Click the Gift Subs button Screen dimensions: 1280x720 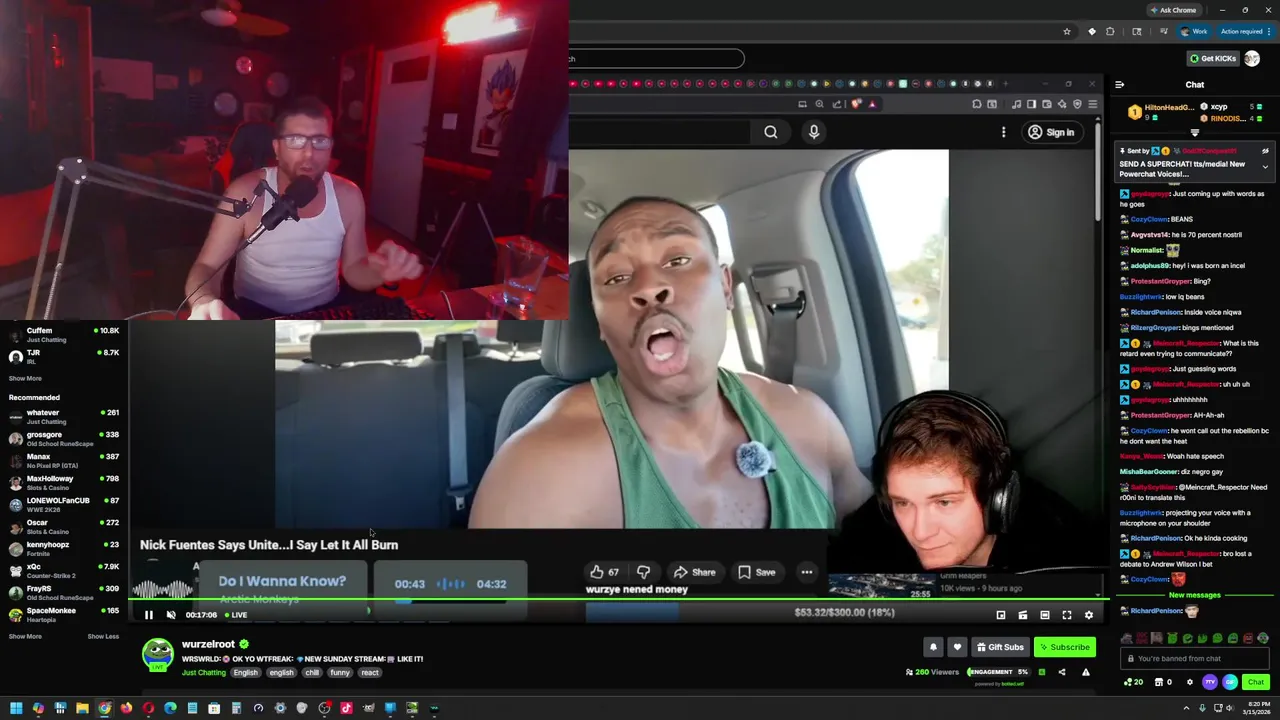click(1000, 647)
